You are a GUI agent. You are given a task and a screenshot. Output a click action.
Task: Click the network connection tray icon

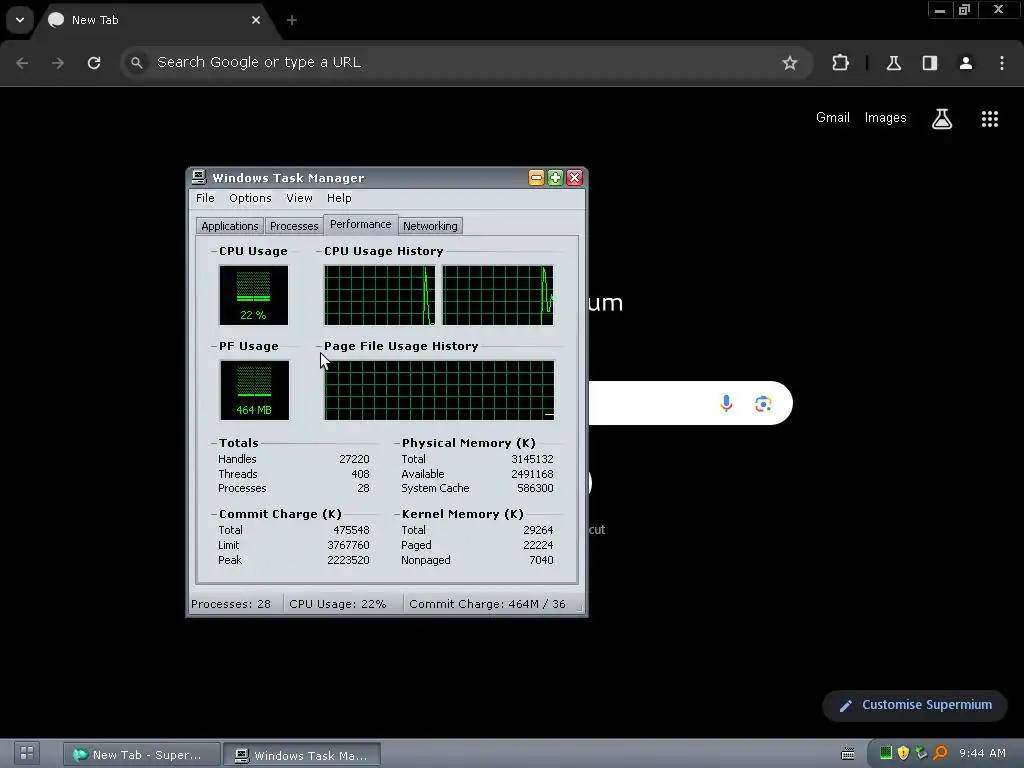tap(921, 753)
